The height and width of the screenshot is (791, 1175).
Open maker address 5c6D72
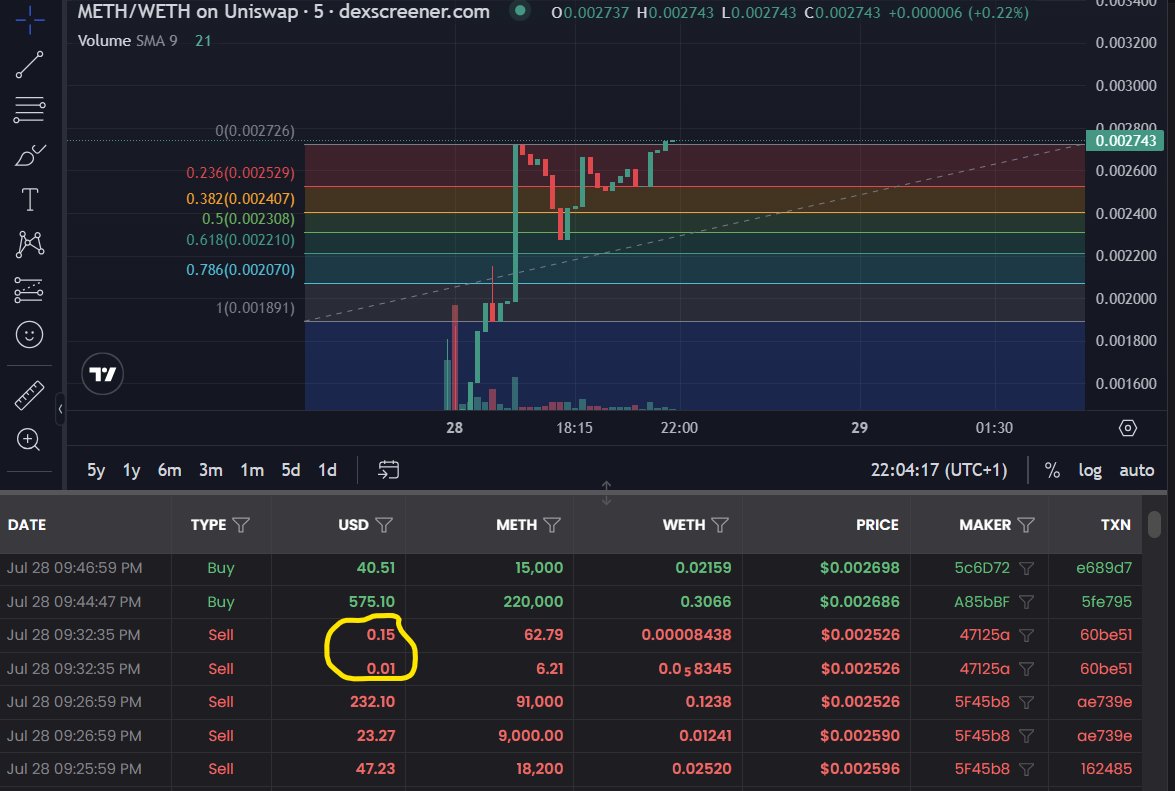click(982, 568)
